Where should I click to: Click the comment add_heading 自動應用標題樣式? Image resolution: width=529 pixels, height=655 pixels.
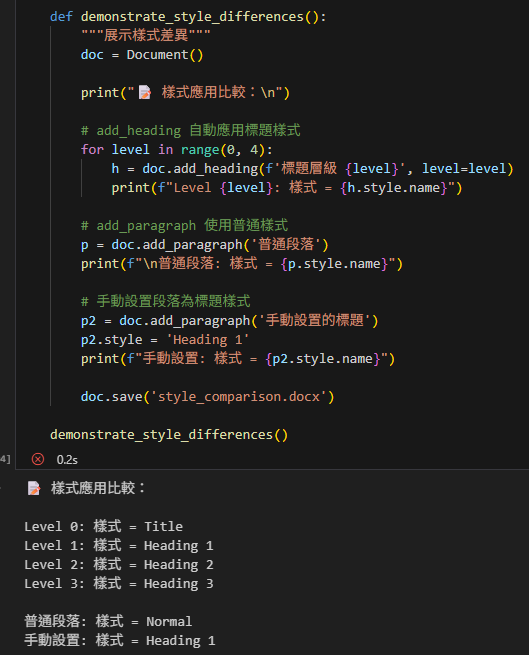point(191,130)
